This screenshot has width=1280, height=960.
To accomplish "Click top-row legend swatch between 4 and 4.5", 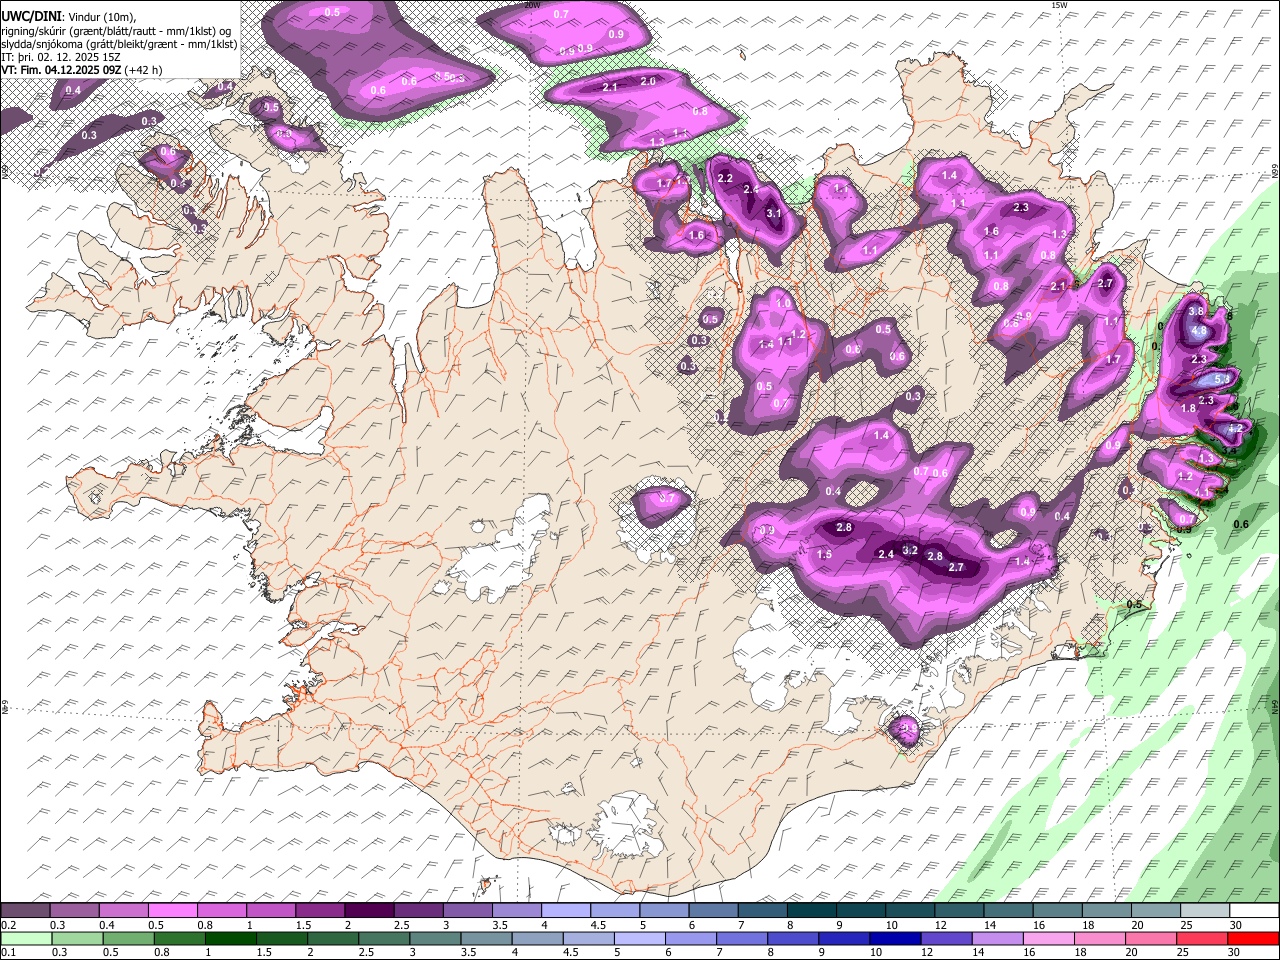I will coord(565,910).
